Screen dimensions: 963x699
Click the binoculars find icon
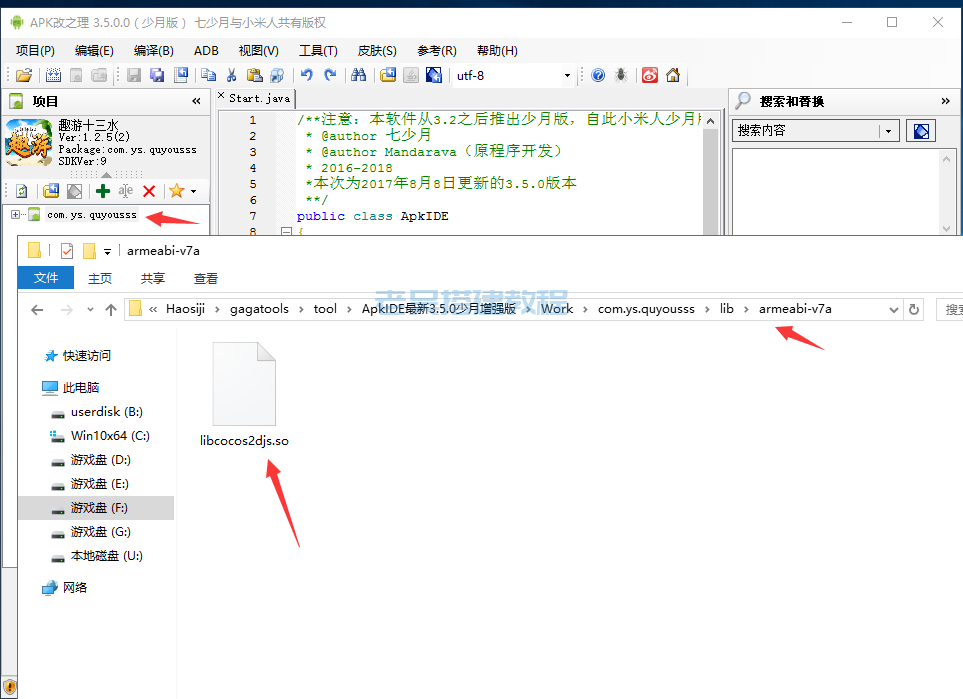(359, 75)
